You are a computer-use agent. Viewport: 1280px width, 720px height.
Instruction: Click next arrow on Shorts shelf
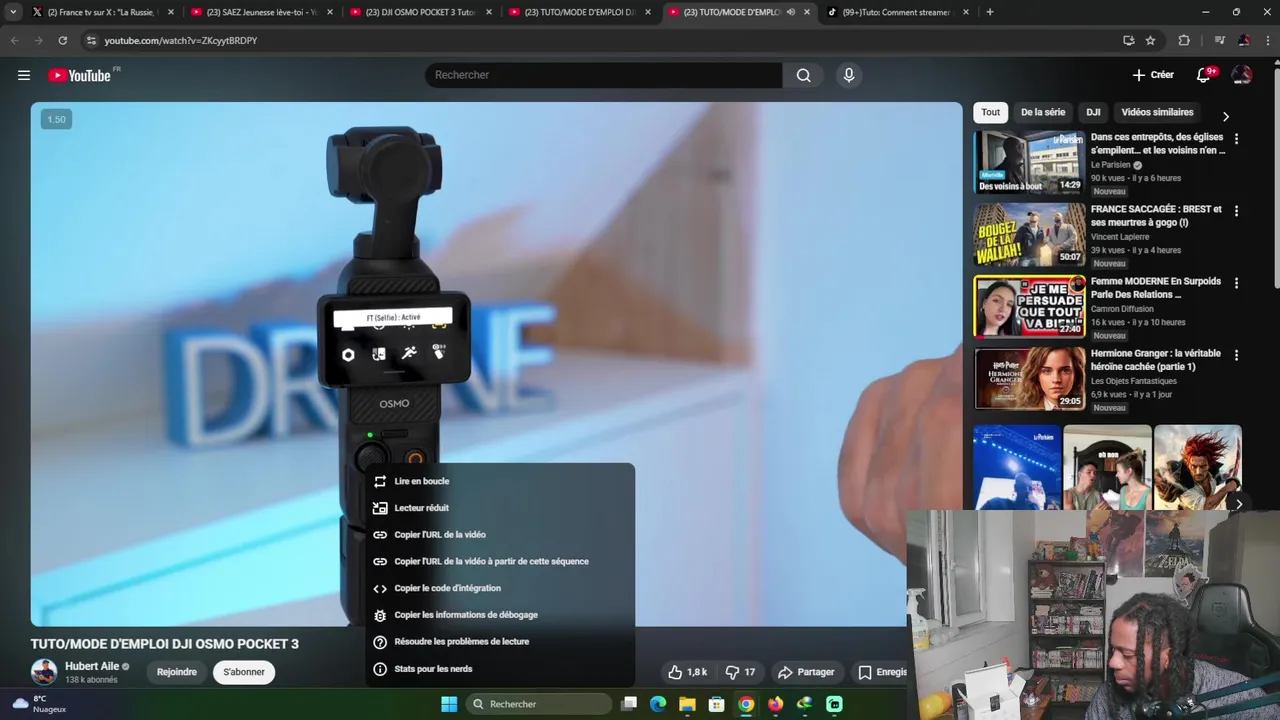[x=1238, y=504]
